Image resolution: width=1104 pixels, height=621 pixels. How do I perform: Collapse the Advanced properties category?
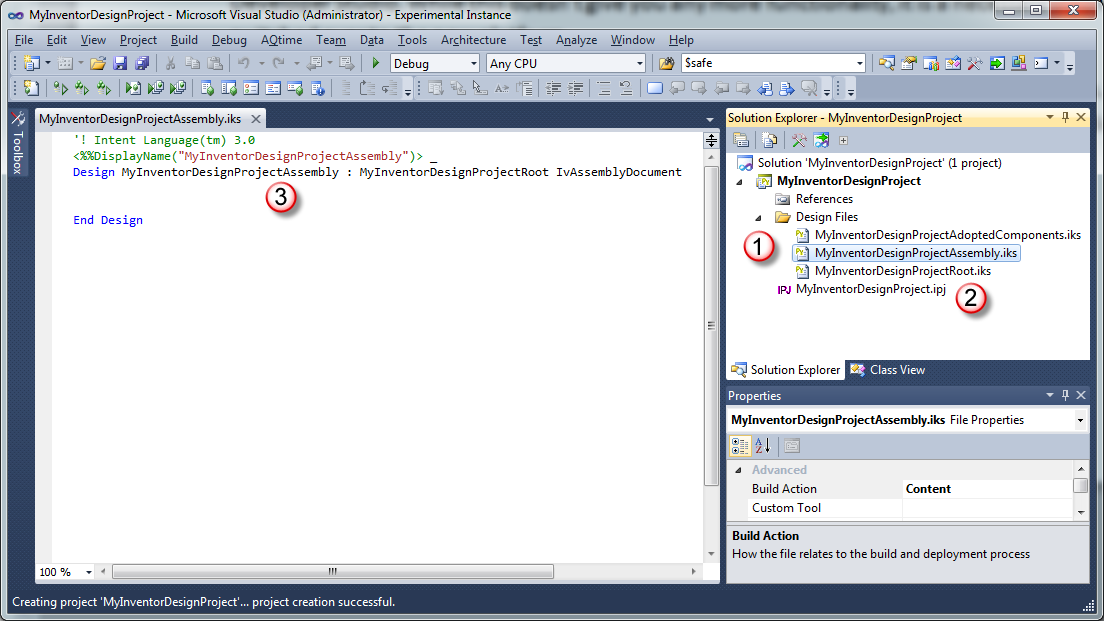[739, 470]
